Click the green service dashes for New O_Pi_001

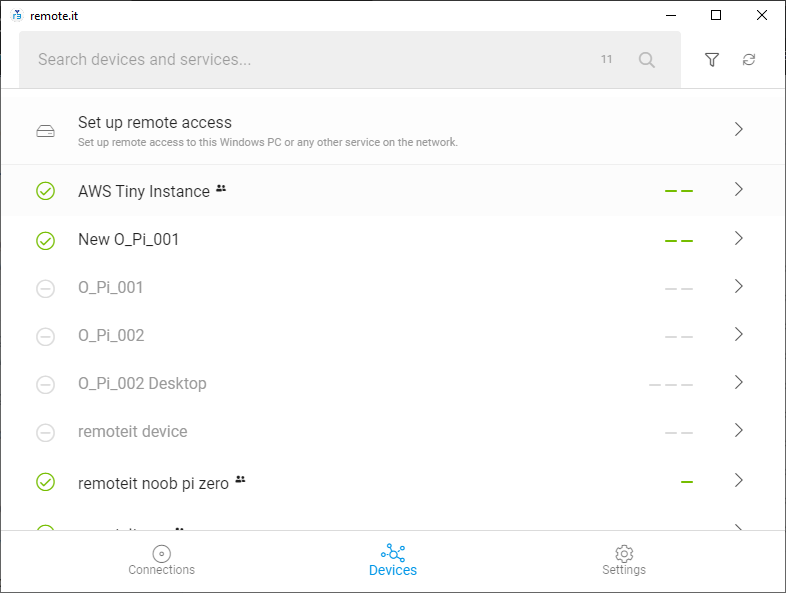(x=679, y=241)
